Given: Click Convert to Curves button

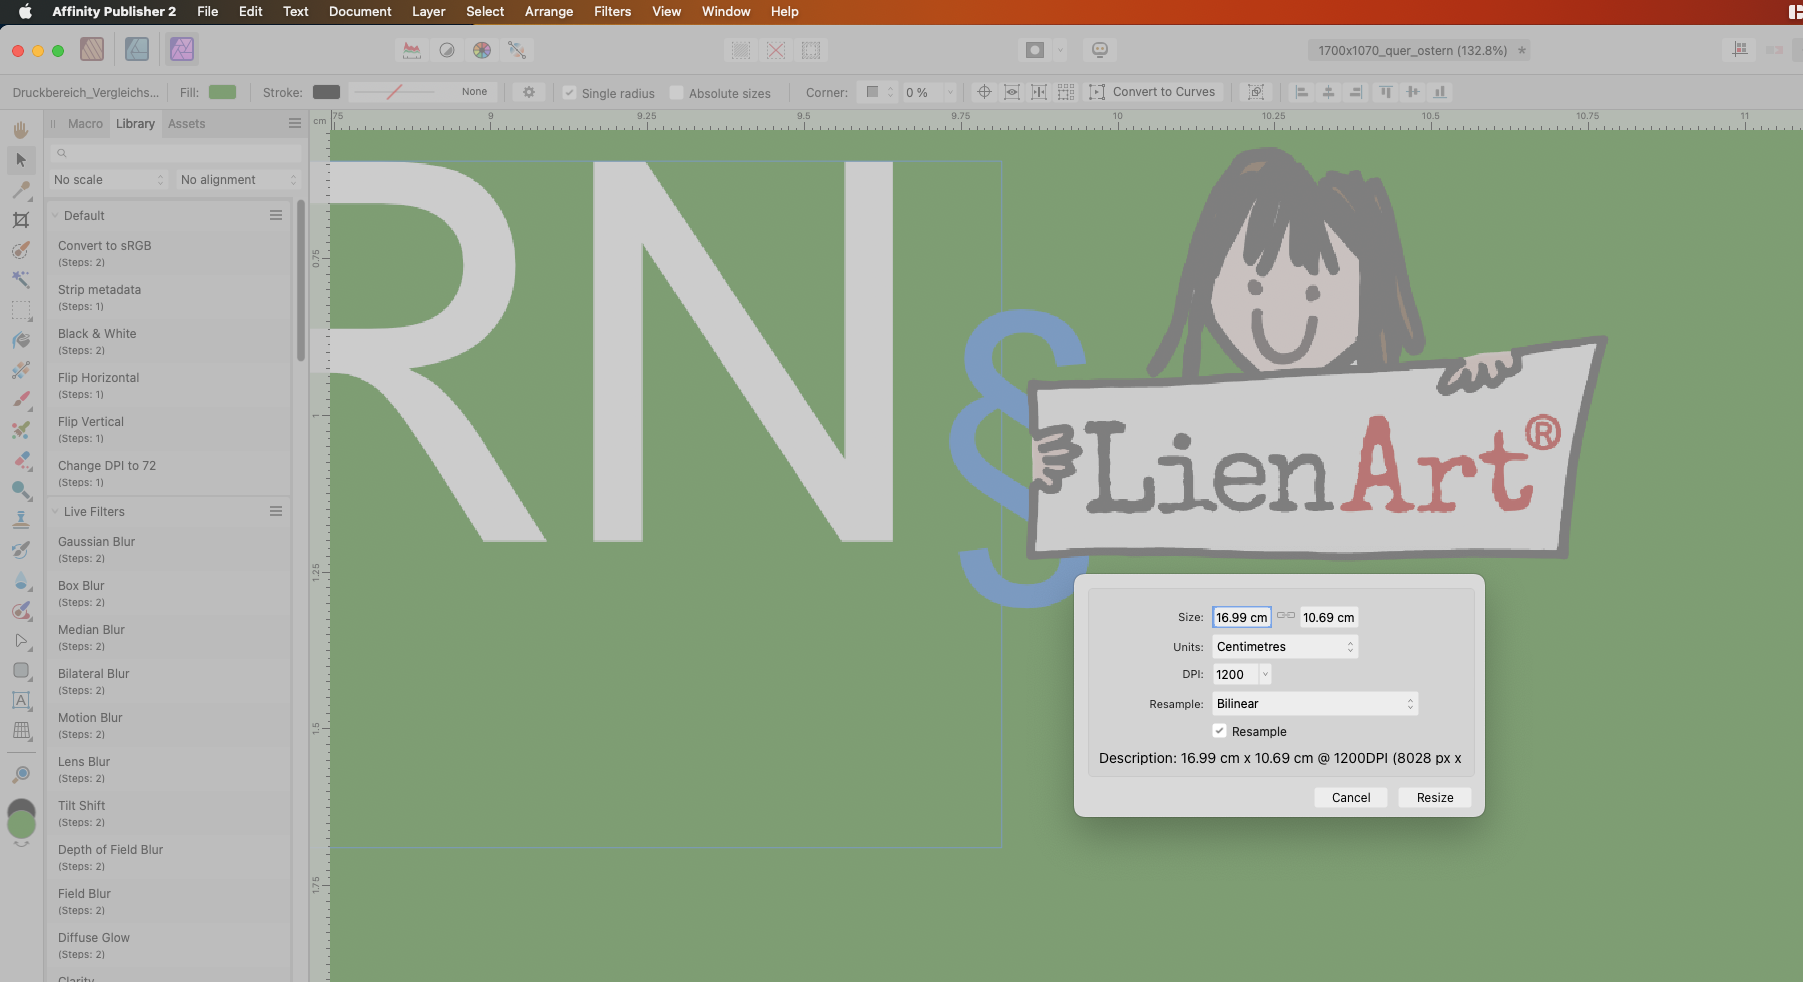Looking at the screenshot, I should pyautogui.click(x=1152, y=92).
